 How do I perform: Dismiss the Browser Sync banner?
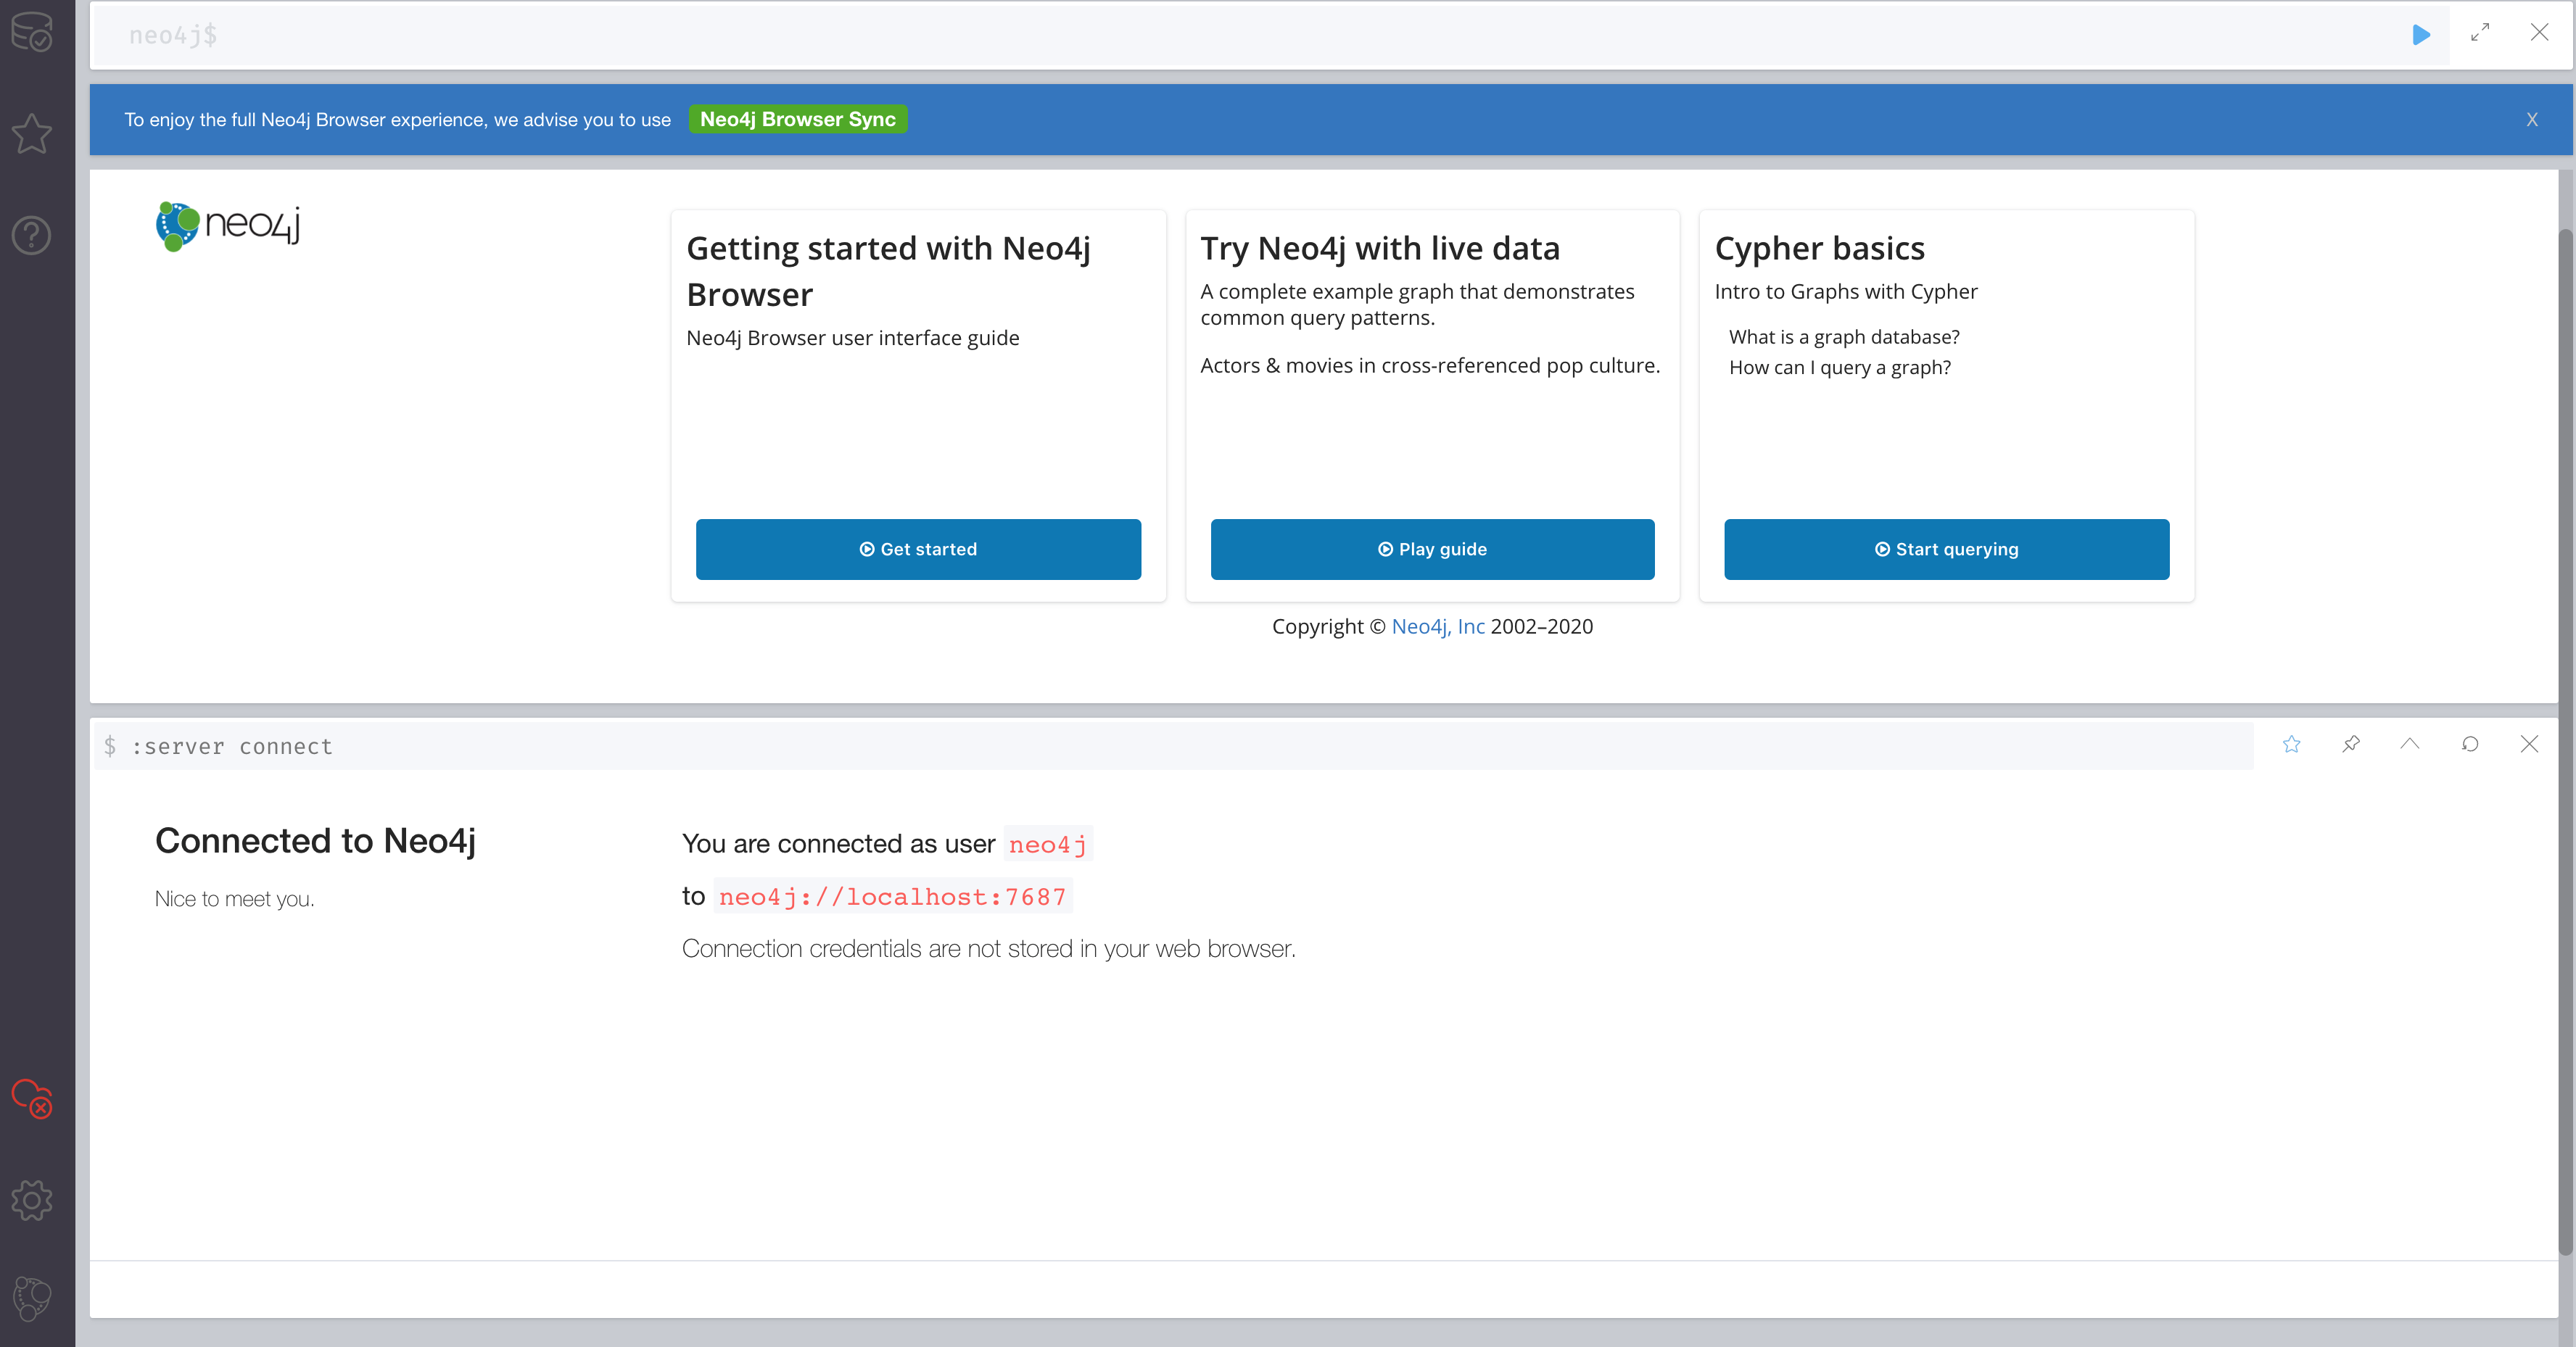click(2532, 120)
